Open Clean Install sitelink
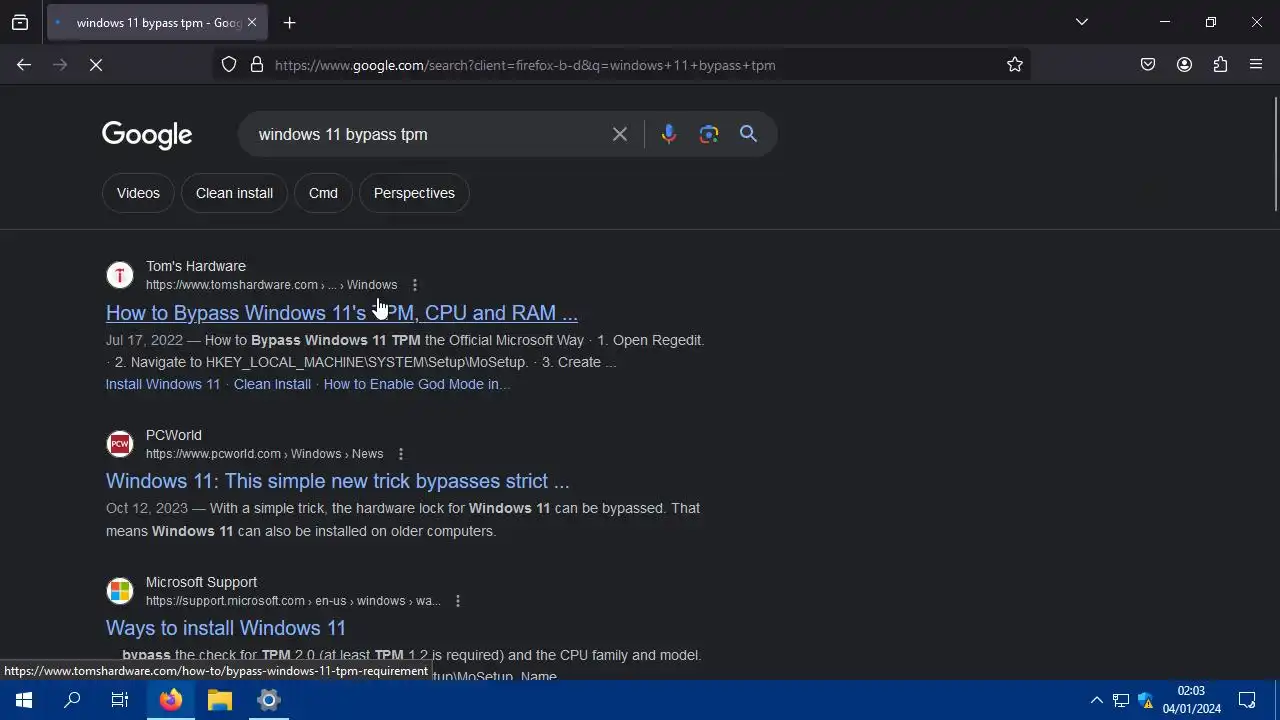Image resolution: width=1280 pixels, height=720 pixels. click(x=272, y=384)
